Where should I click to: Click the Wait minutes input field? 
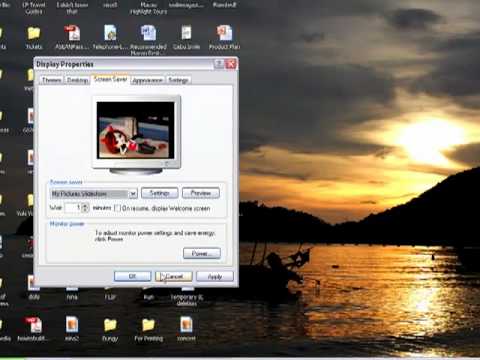coord(73,208)
